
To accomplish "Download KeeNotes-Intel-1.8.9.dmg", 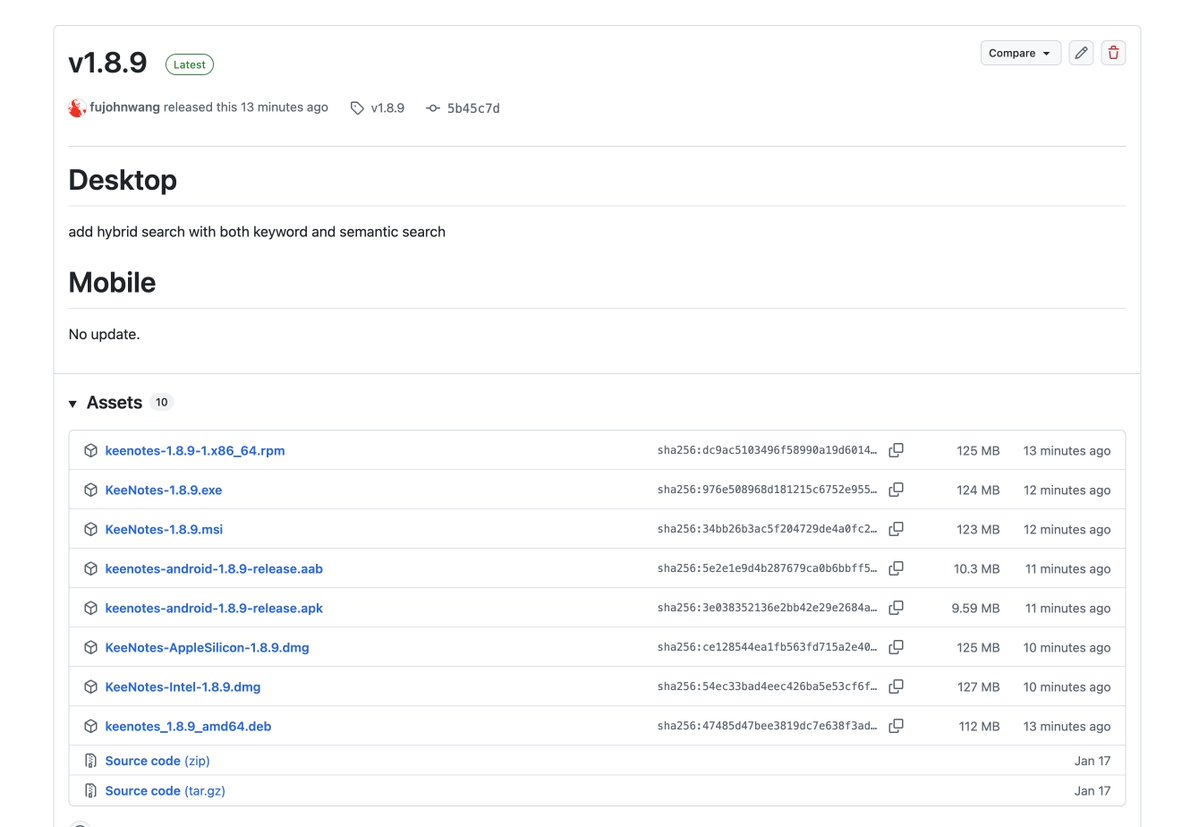I will click(183, 686).
